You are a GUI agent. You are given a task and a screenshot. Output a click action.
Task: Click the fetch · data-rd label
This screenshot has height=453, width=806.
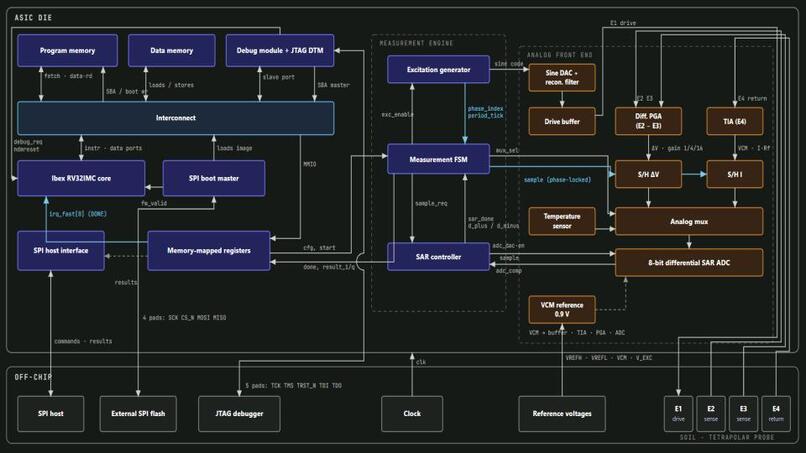[68, 76]
